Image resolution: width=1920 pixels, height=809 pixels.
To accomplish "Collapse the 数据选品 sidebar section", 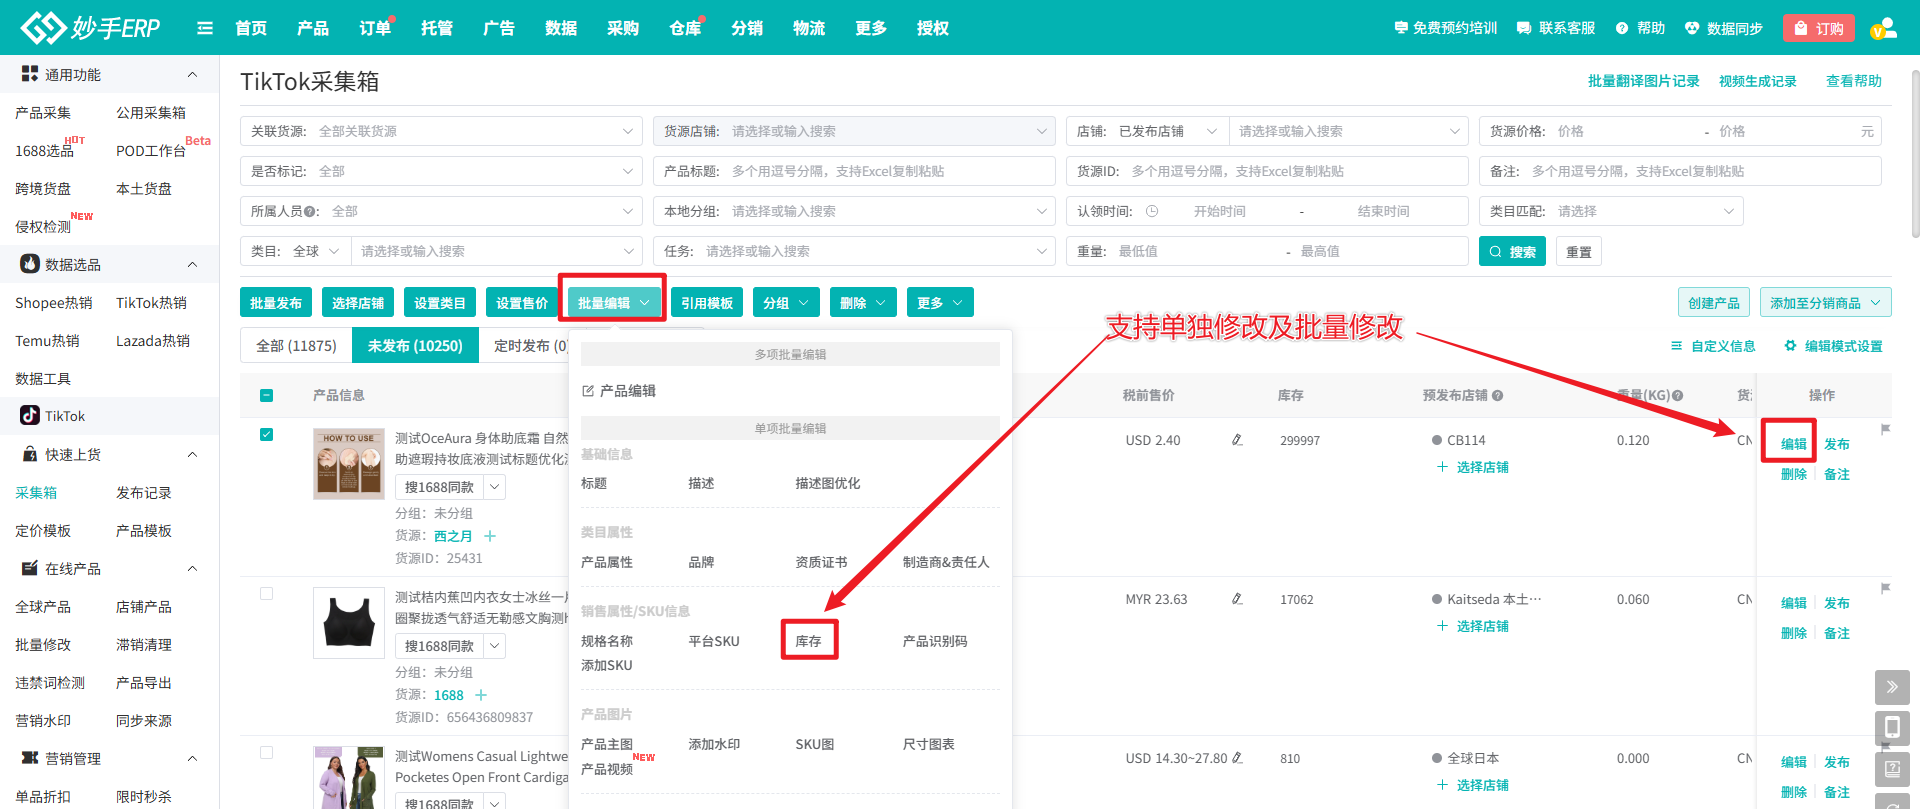I will [192, 265].
